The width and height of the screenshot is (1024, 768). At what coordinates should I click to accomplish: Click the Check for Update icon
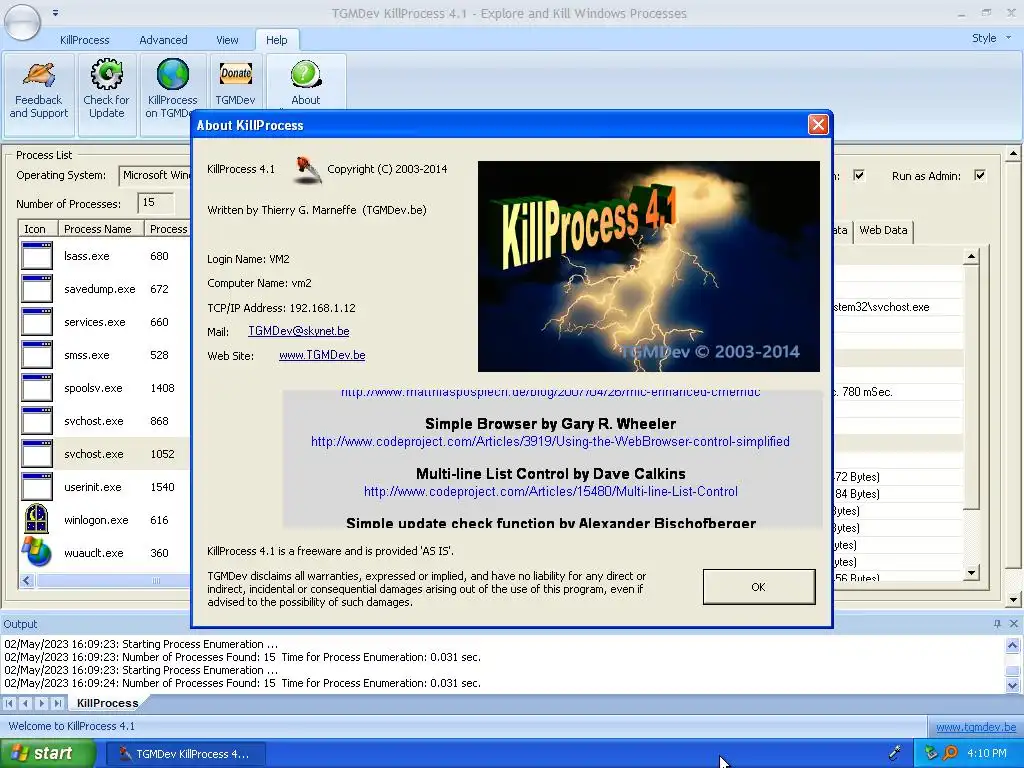[x=106, y=74]
